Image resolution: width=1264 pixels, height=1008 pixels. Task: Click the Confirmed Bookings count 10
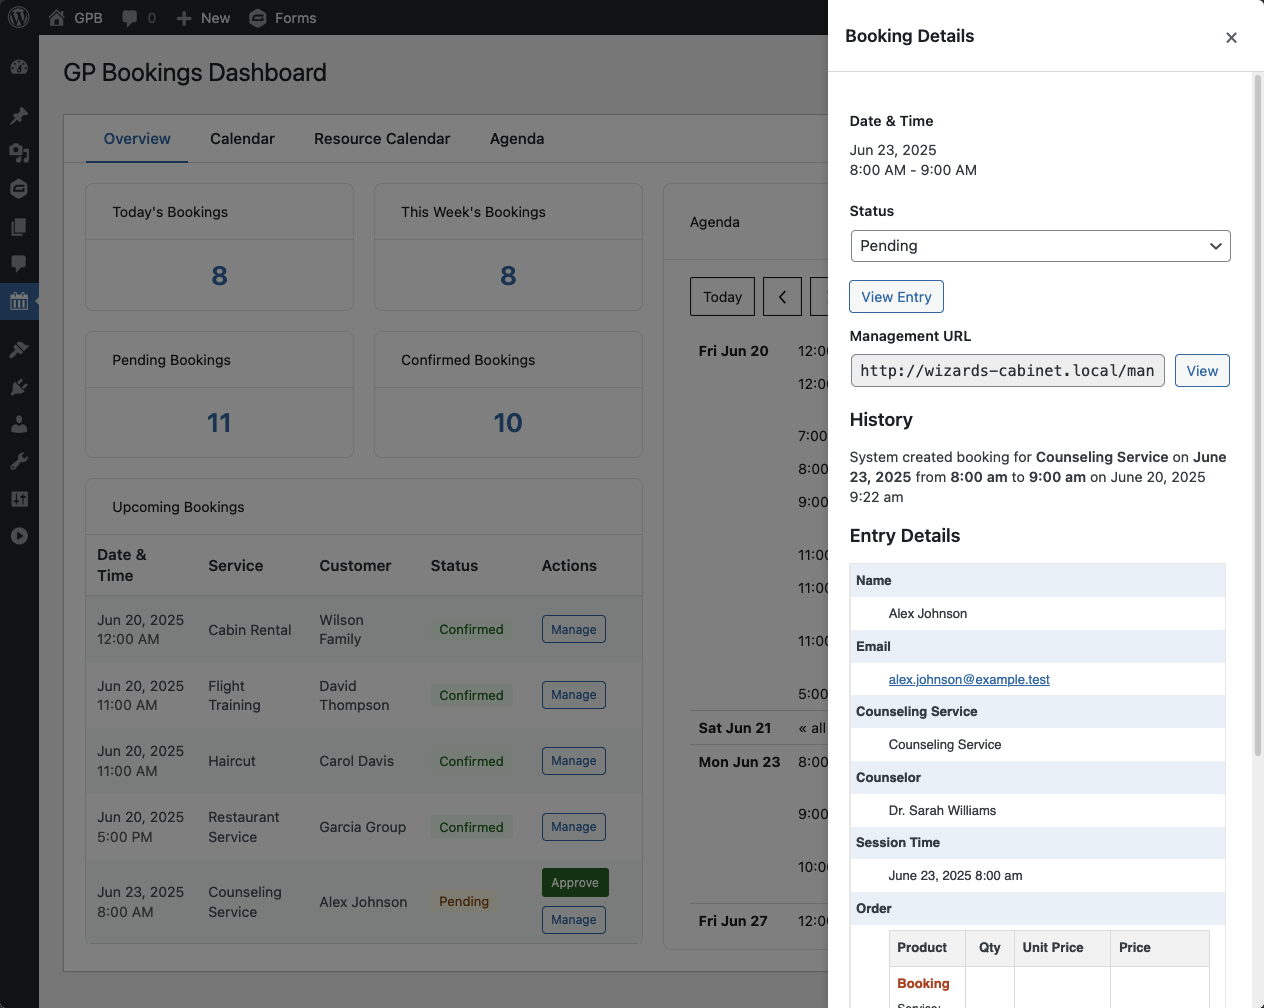pyautogui.click(x=508, y=423)
